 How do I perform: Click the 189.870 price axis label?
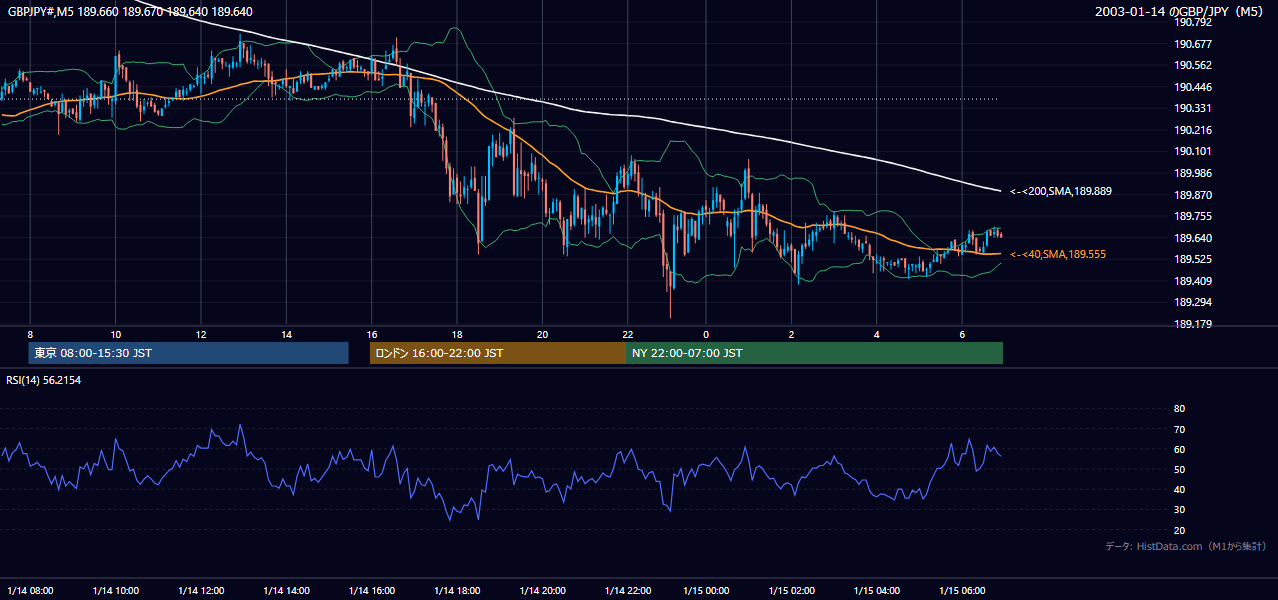1192,195
